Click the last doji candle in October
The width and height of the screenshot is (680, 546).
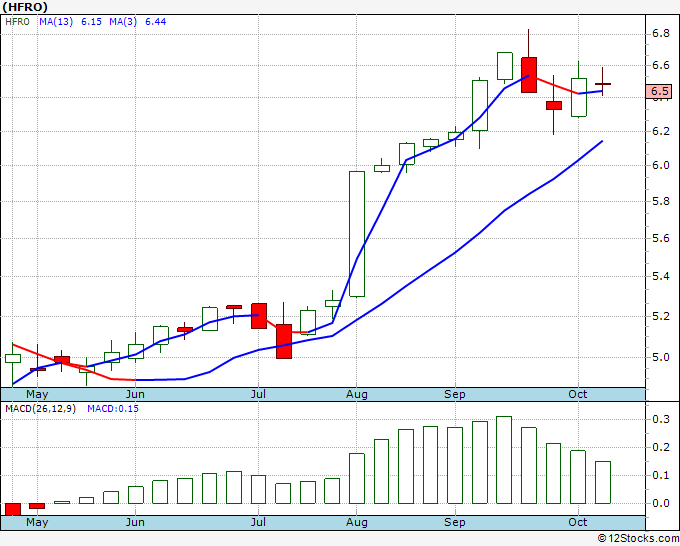pos(603,84)
